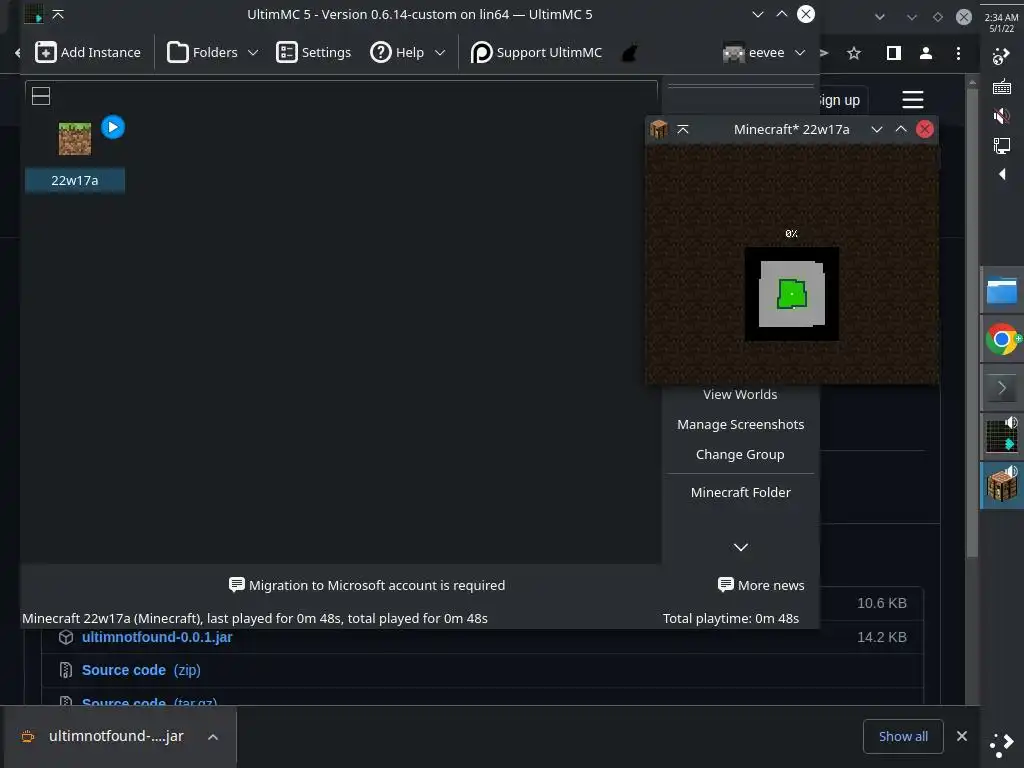Toggle keep-above pin on Minecraft window
Viewport: 1024px width, 768px height.
(x=682, y=129)
